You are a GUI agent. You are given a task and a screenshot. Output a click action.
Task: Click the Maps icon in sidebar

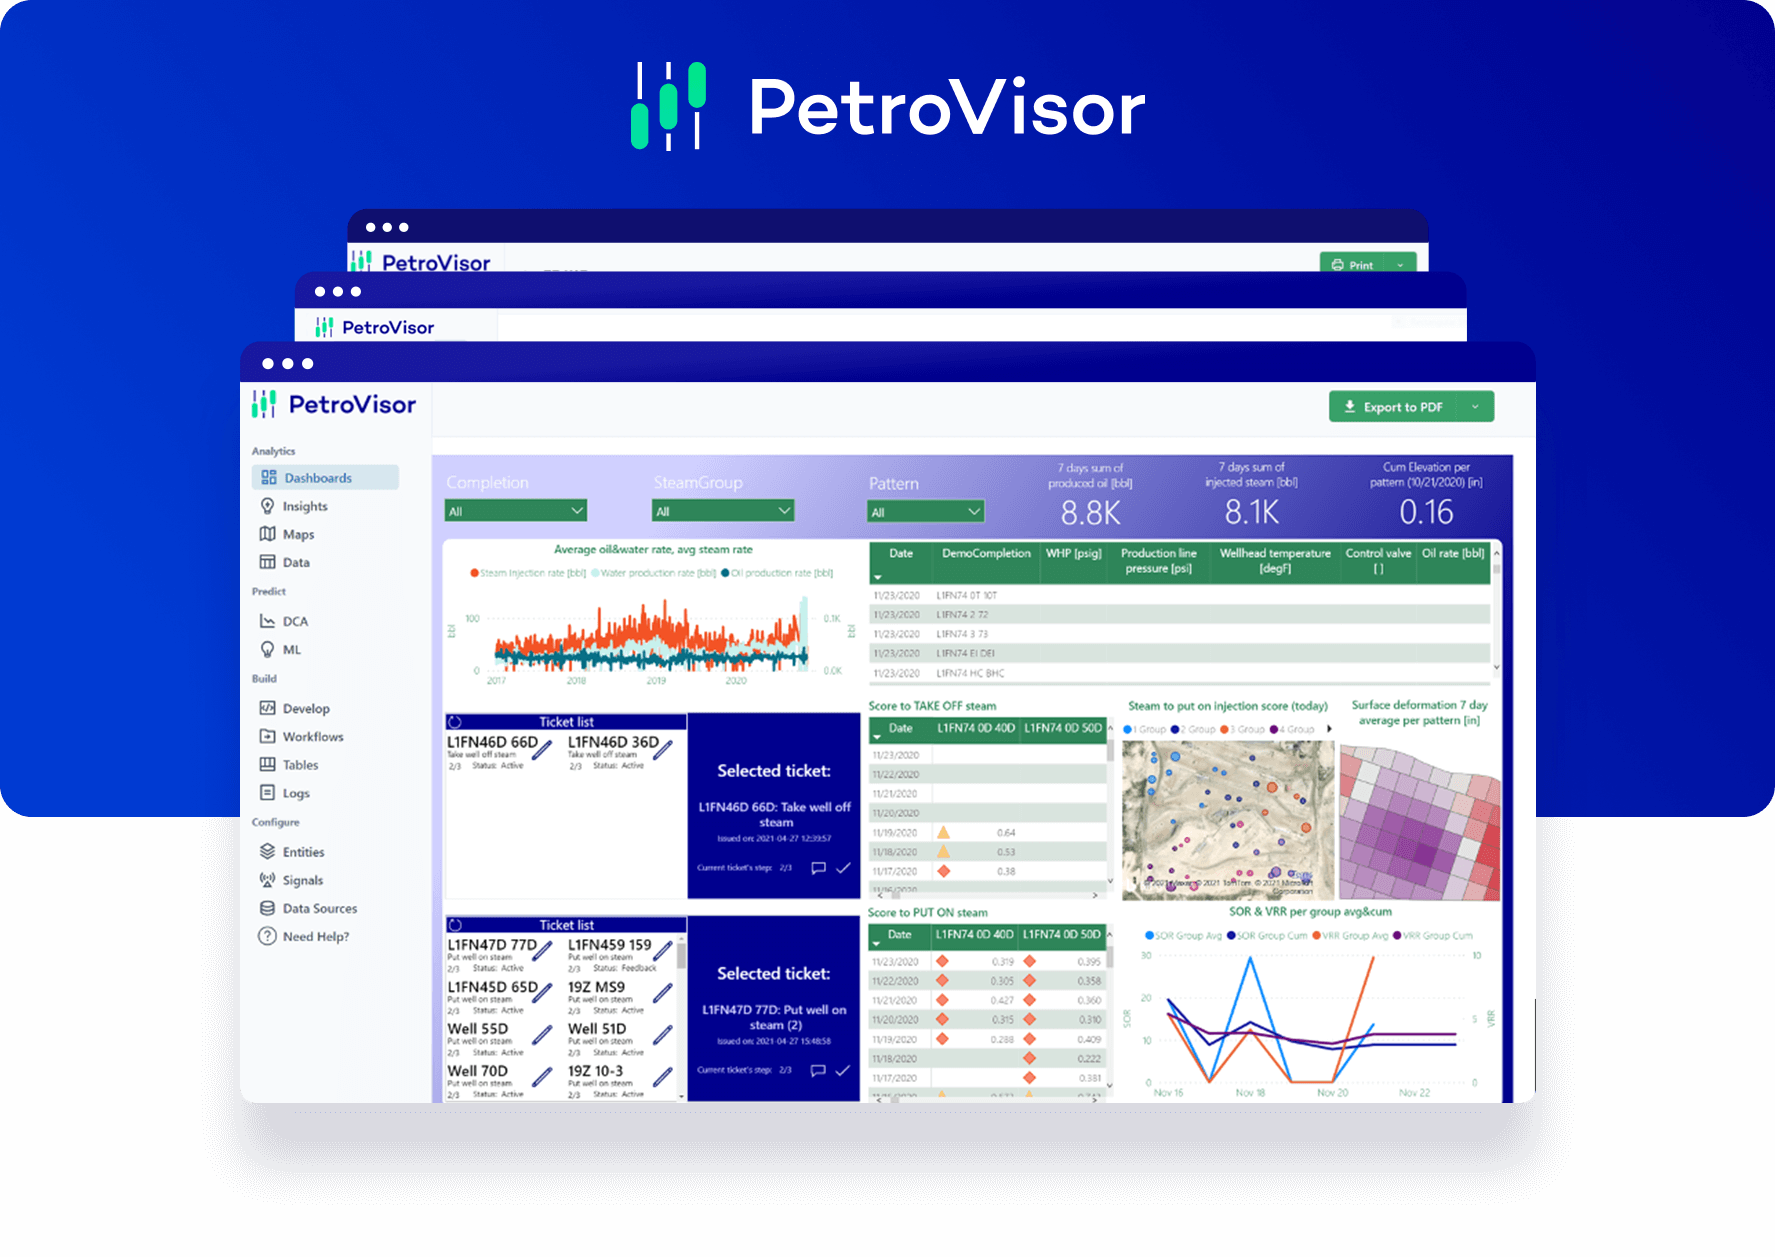coord(267,534)
